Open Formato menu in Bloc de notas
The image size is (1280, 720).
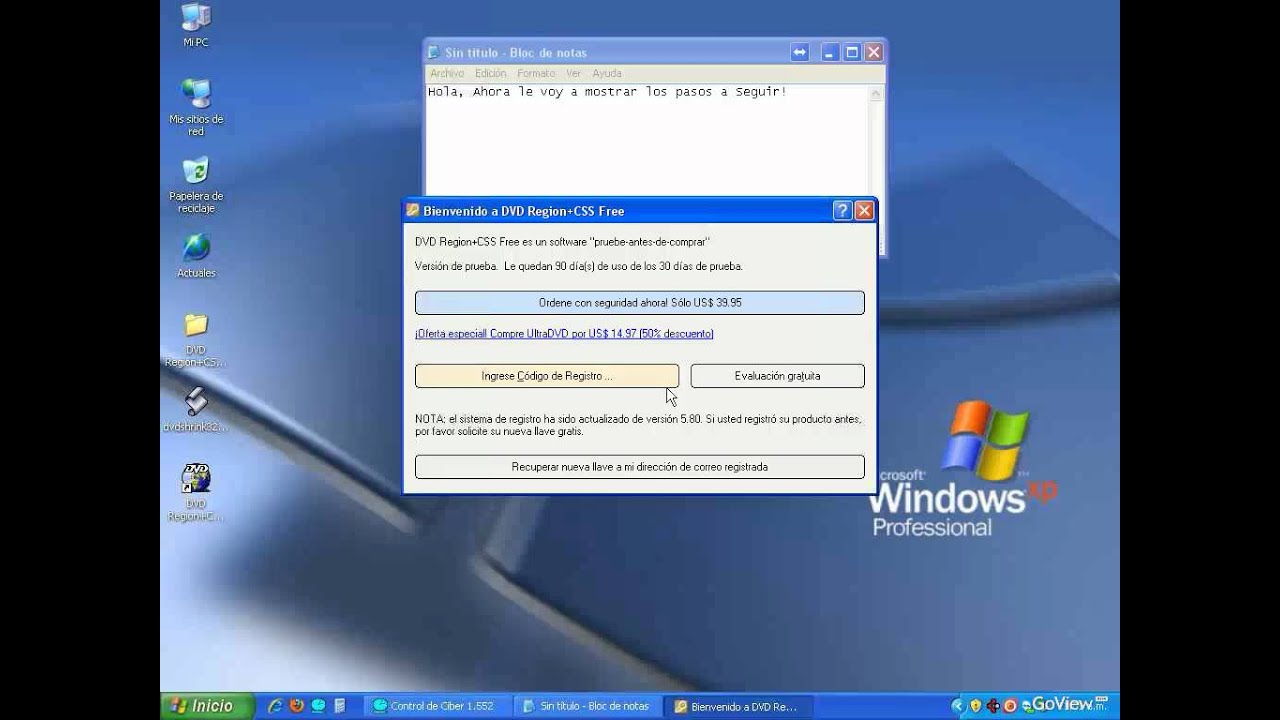coord(536,73)
